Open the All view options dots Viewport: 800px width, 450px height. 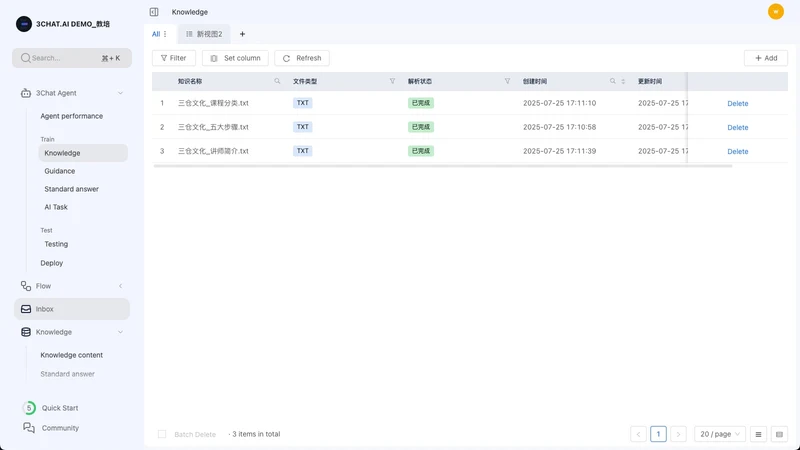(165, 34)
